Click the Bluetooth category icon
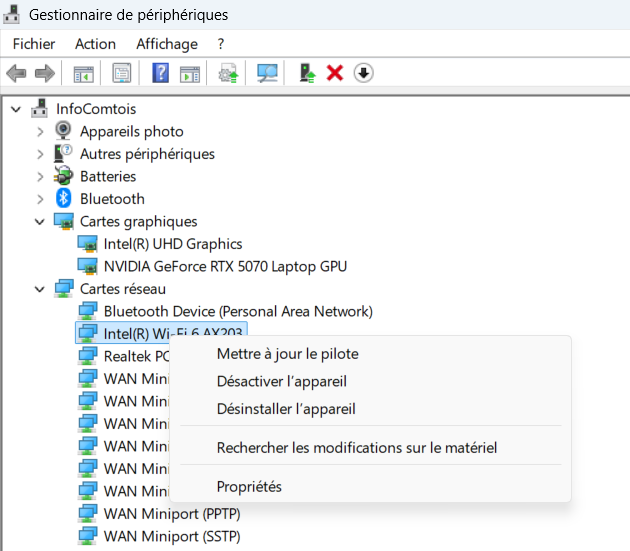The height and width of the screenshot is (551, 630). coord(64,199)
